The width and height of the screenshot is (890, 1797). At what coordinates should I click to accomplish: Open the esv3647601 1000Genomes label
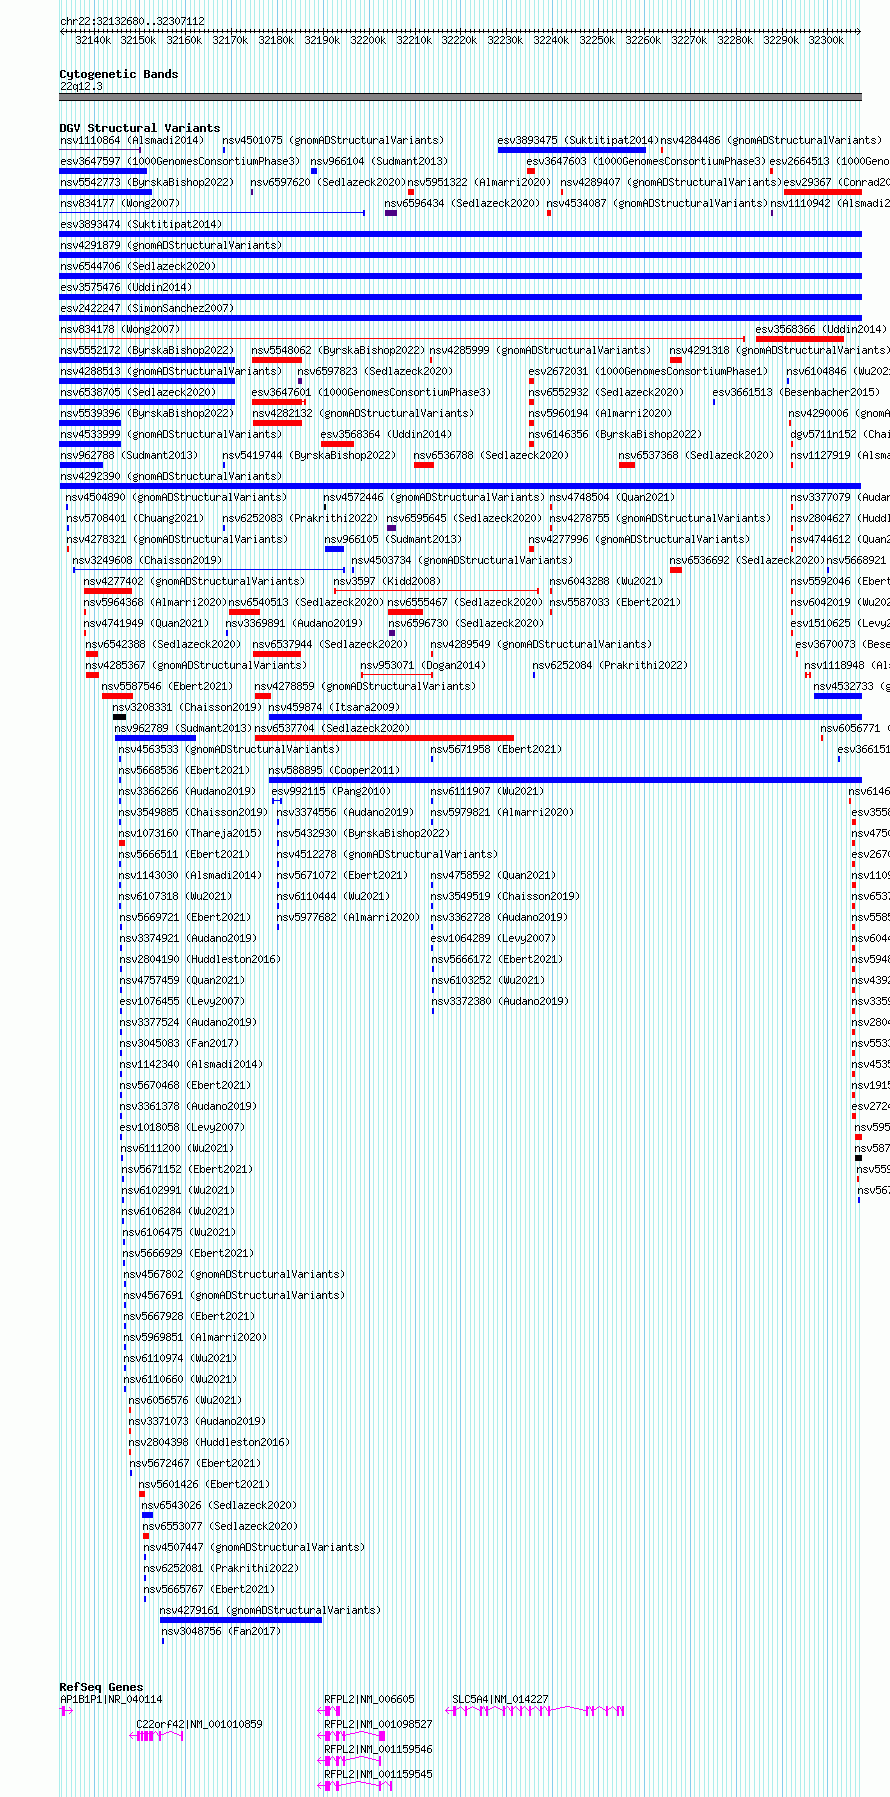click(x=372, y=393)
